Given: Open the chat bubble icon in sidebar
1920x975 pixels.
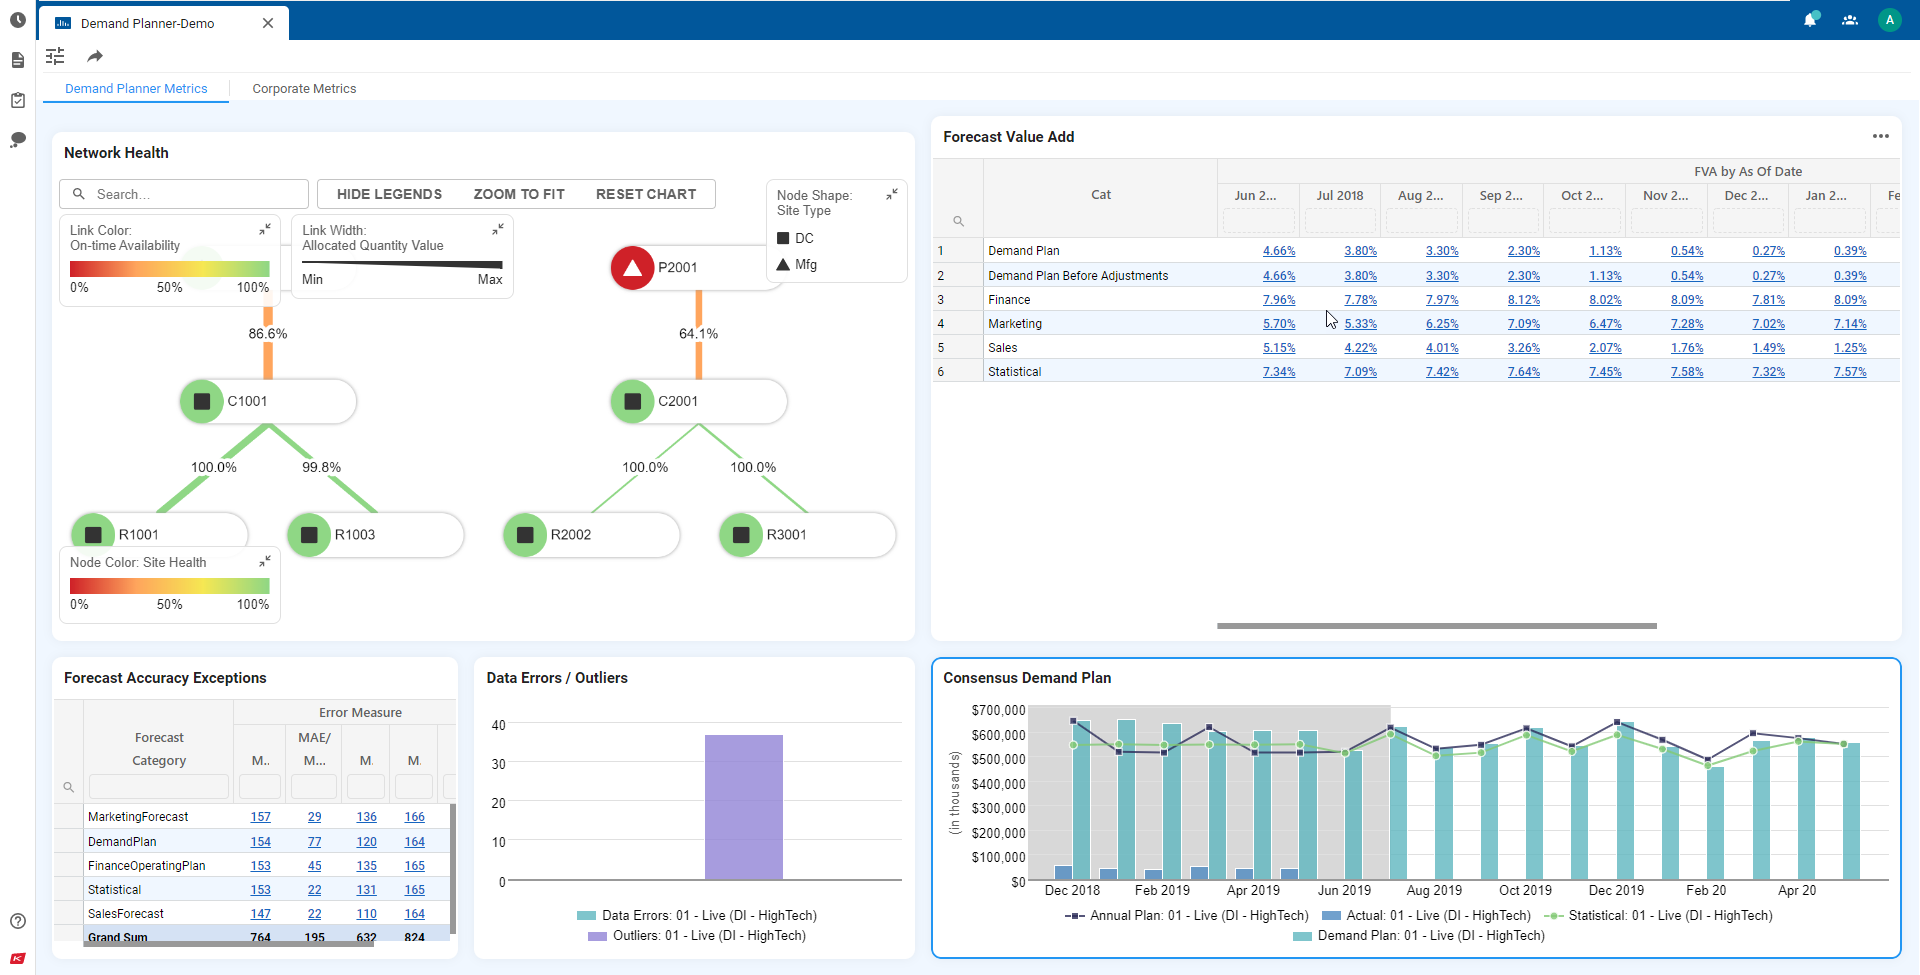Looking at the screenshot, I should pyautogui.click(x=17, y=140).
